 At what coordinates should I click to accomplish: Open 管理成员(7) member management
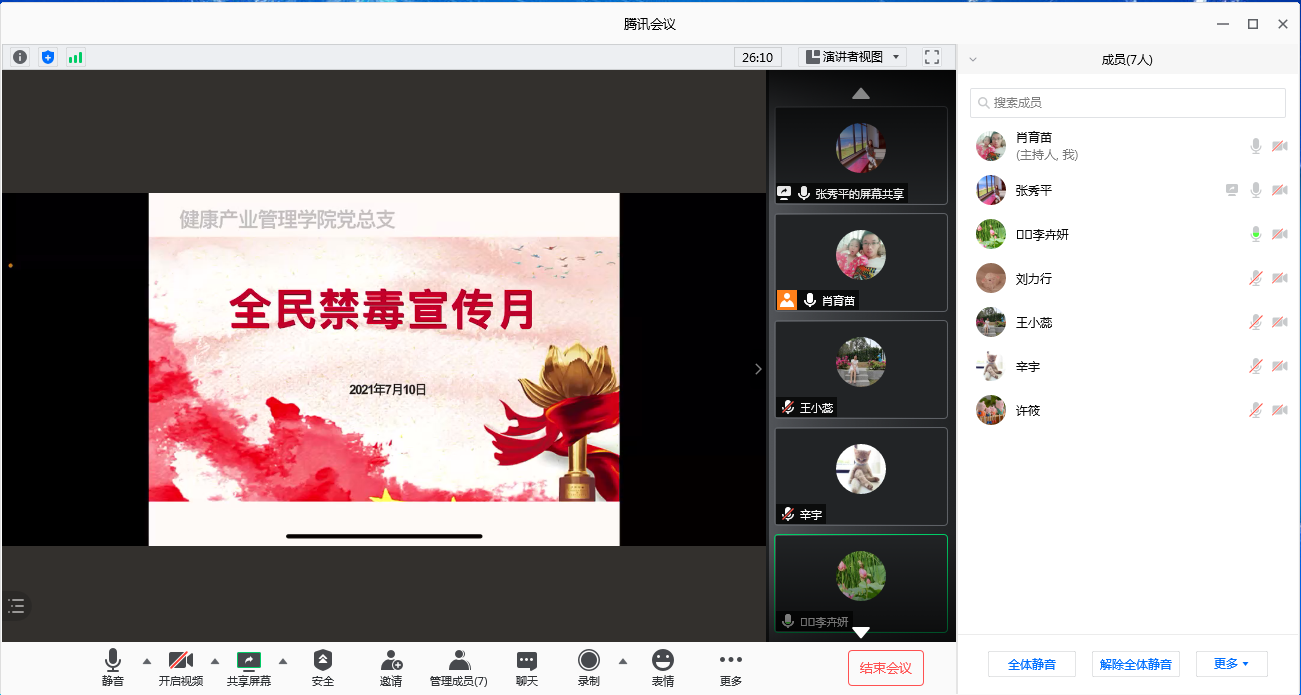[x=459, y=667]
